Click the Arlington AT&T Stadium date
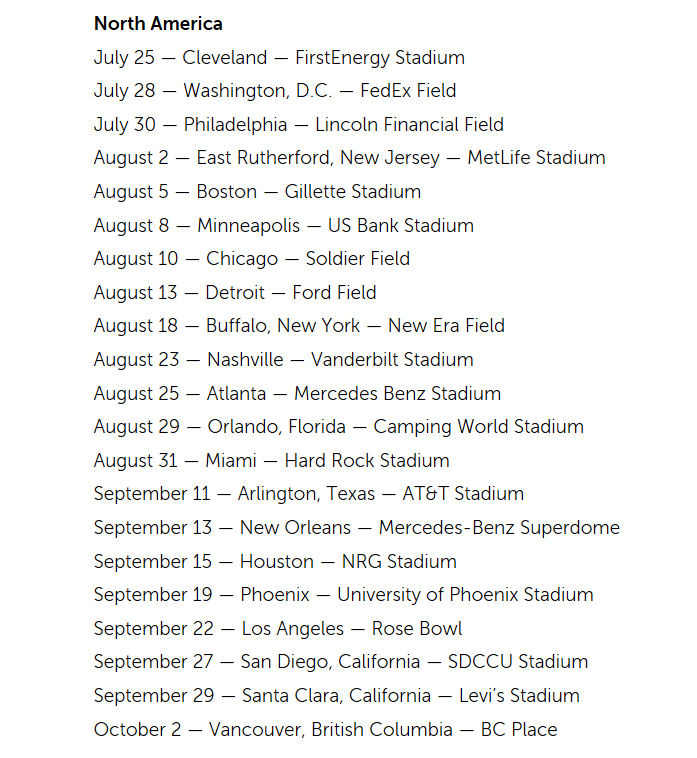Viewport: 697px width, 758px height. click(x=309, y=494)
